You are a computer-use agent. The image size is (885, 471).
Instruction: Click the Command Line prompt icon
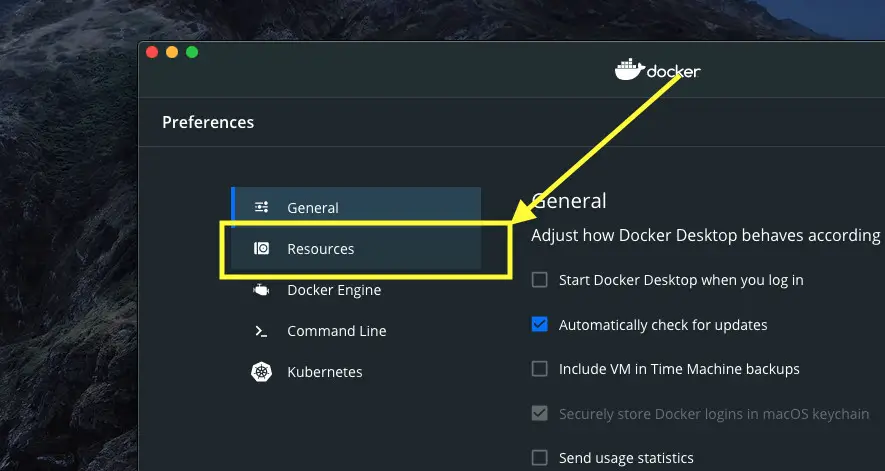pyautogui.click(x=261, y=332)
